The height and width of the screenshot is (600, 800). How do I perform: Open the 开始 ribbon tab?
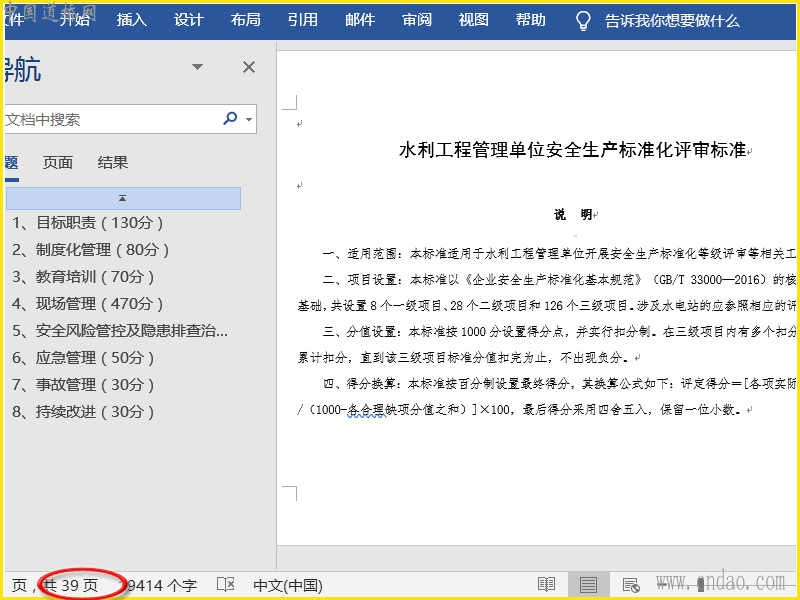(x=74, y=20)
